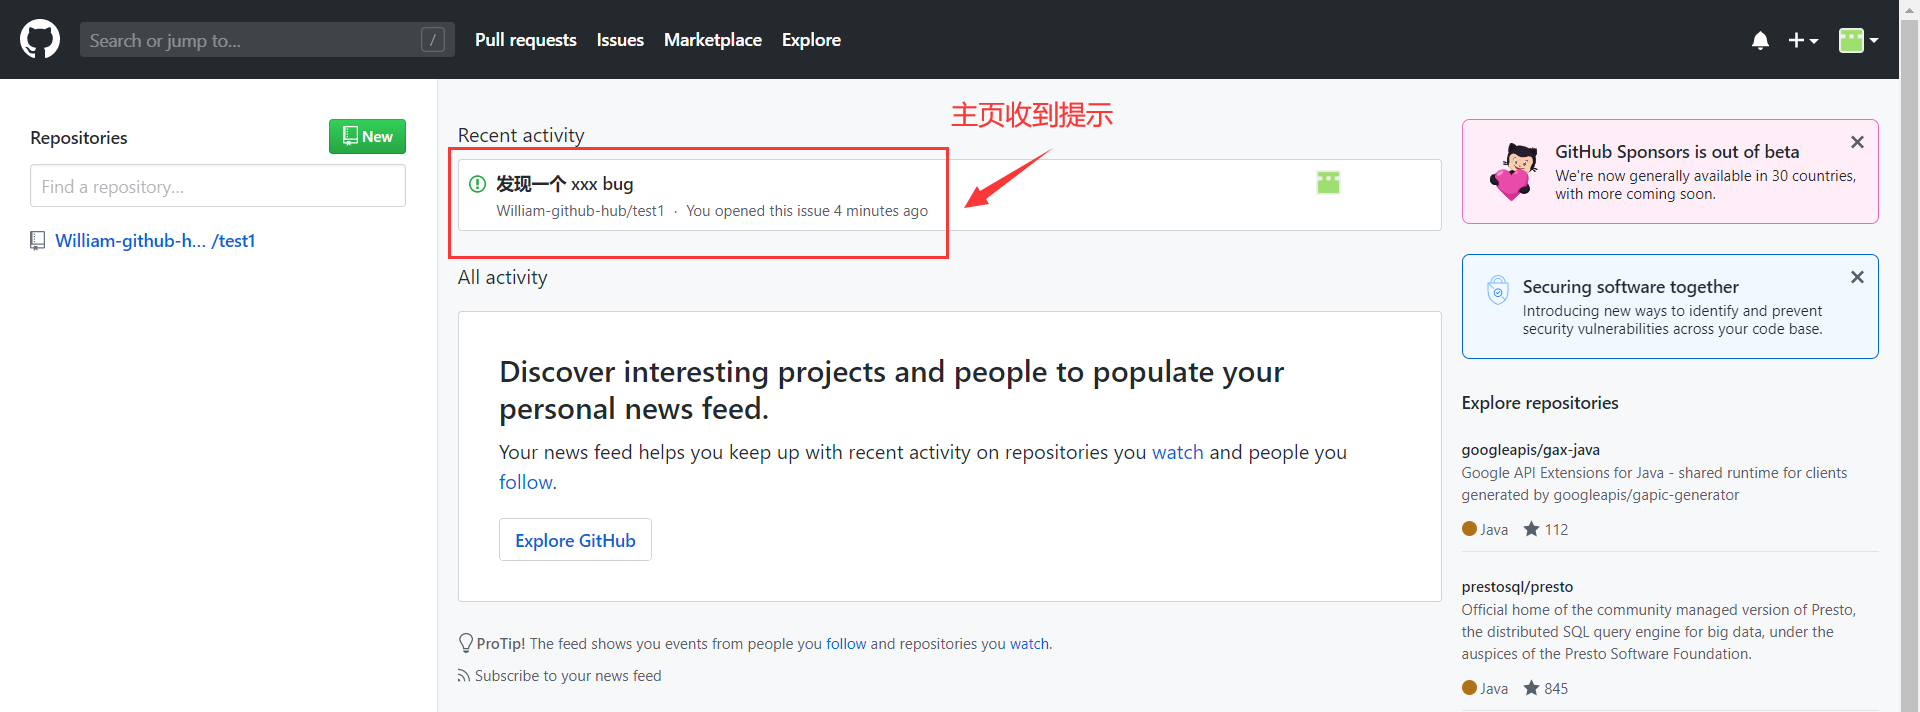Click the All activity heading

coord(502,277)
